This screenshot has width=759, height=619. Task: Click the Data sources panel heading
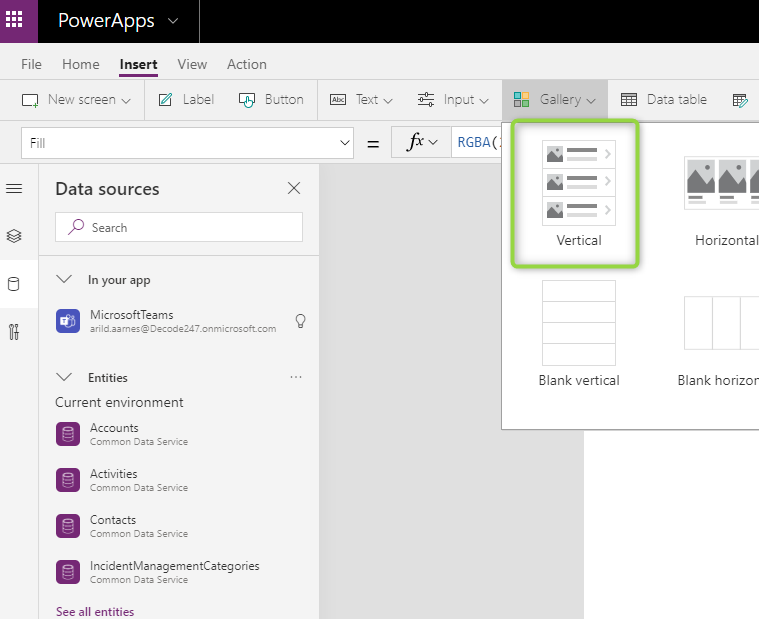tap(107, 189)
